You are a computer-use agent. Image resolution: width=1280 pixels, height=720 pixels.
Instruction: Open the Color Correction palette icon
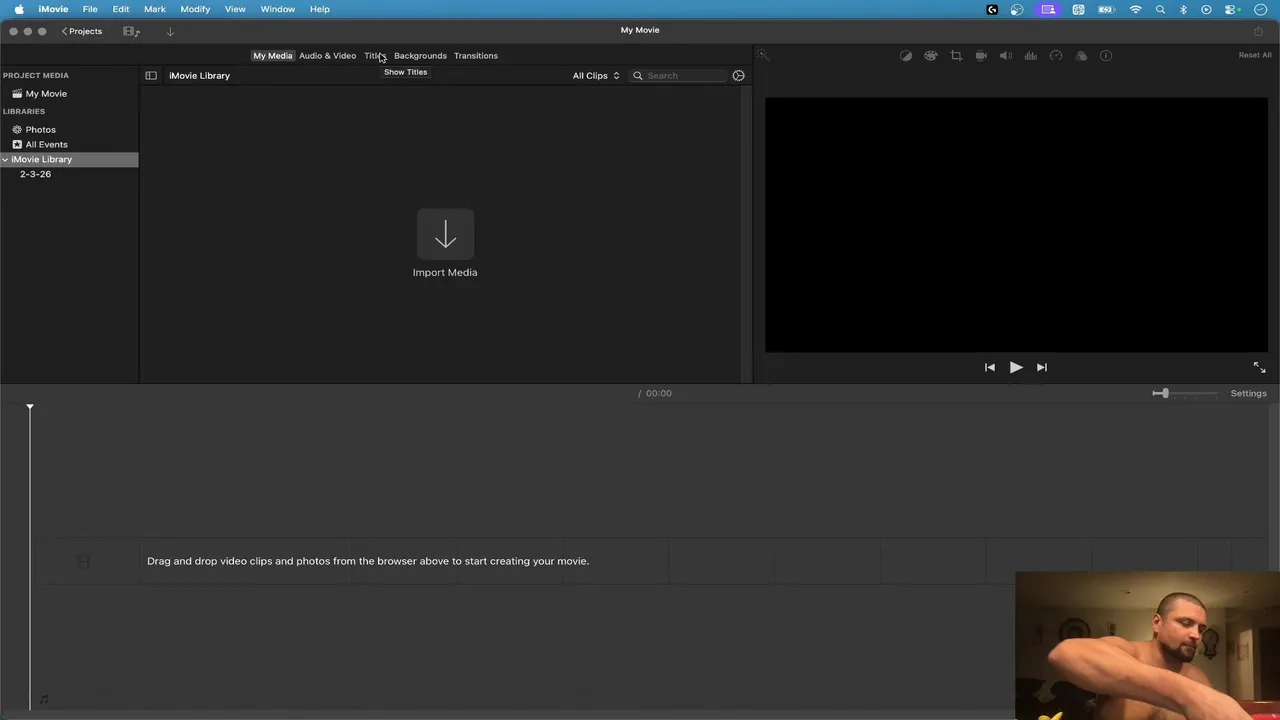pos(931,56)
